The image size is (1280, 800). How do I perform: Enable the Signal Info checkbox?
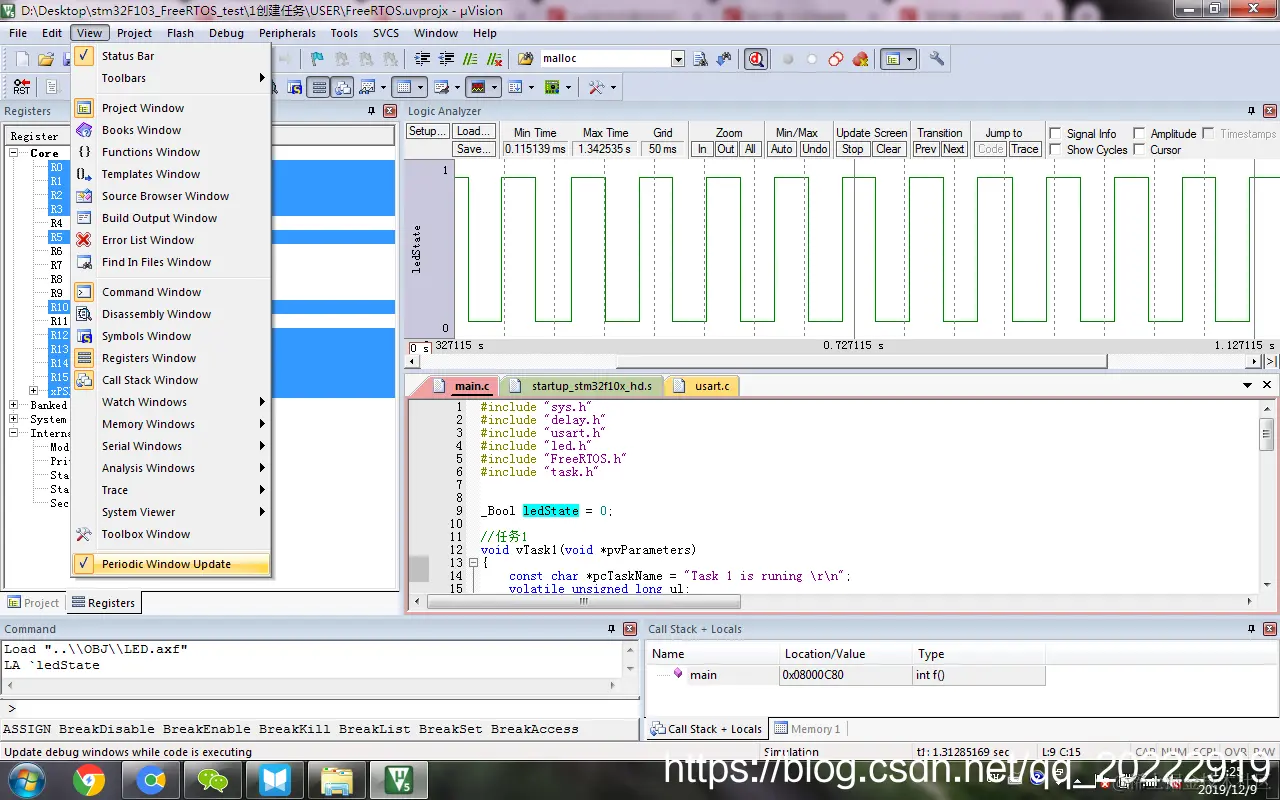[1054, 133]
